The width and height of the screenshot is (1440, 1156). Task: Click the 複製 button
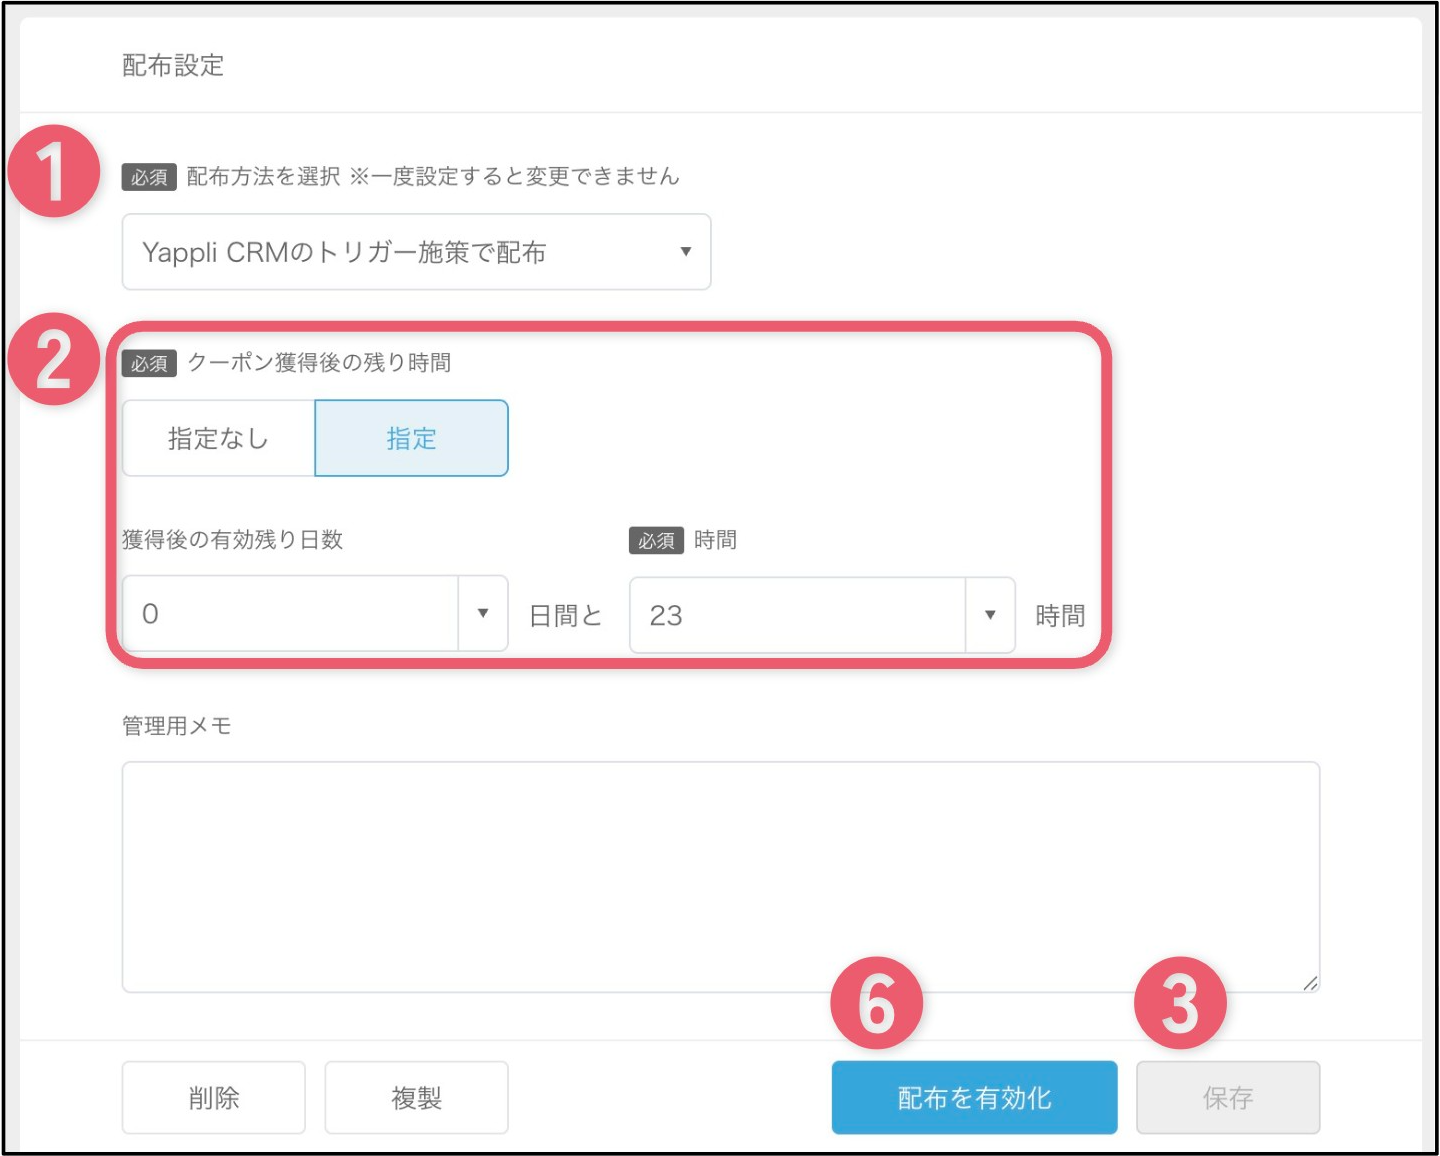tap(416, 1098)
